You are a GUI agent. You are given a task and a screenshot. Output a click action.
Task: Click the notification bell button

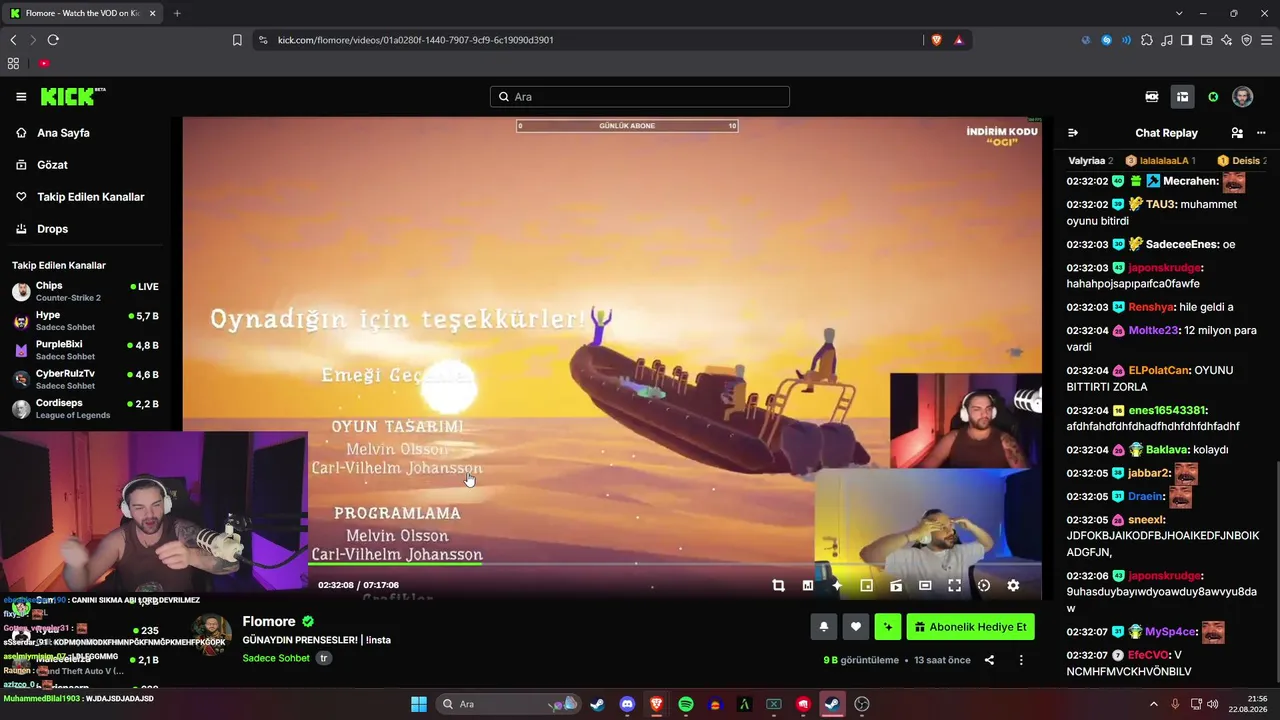pyautogui.click(x=824, y=627)
